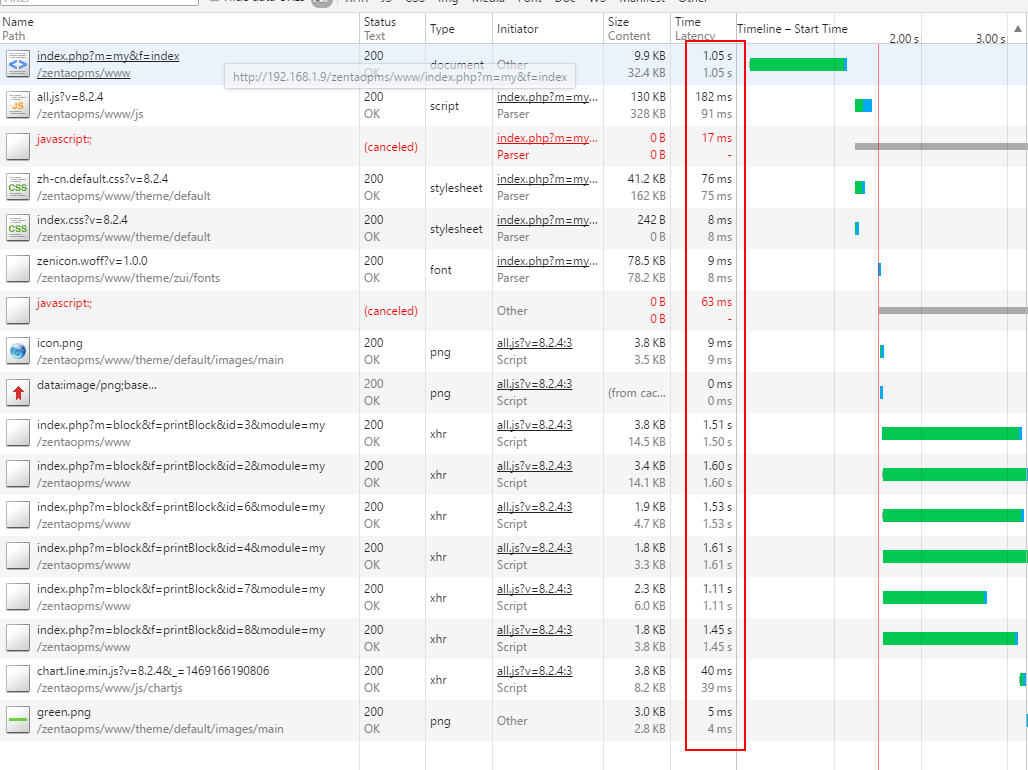Click the file icon beside chart.line.min.js
This screenshot has height=770, width=1028.
click(18, 679)
